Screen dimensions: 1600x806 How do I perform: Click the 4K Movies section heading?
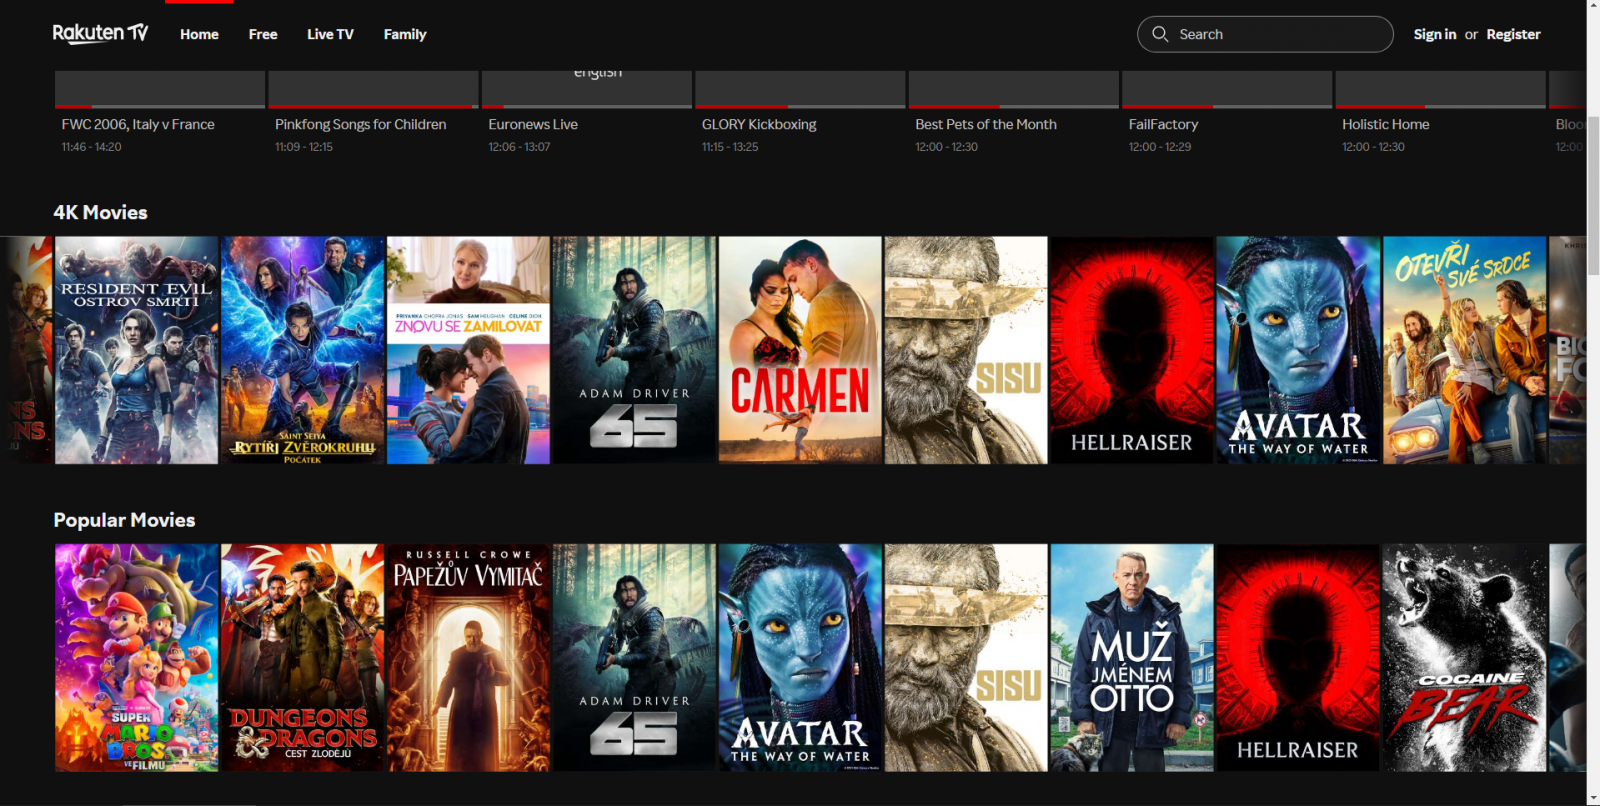[x=100, y=212]
